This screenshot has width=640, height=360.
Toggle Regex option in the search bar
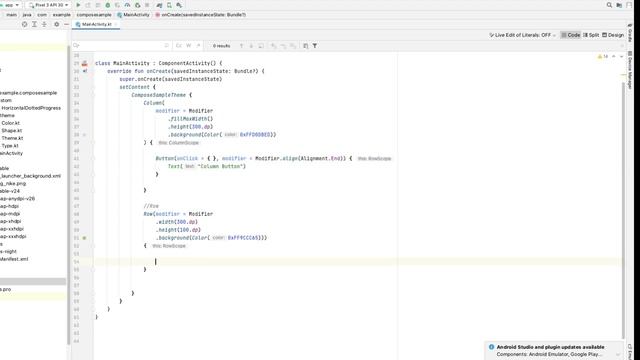(x=198, y=46)
